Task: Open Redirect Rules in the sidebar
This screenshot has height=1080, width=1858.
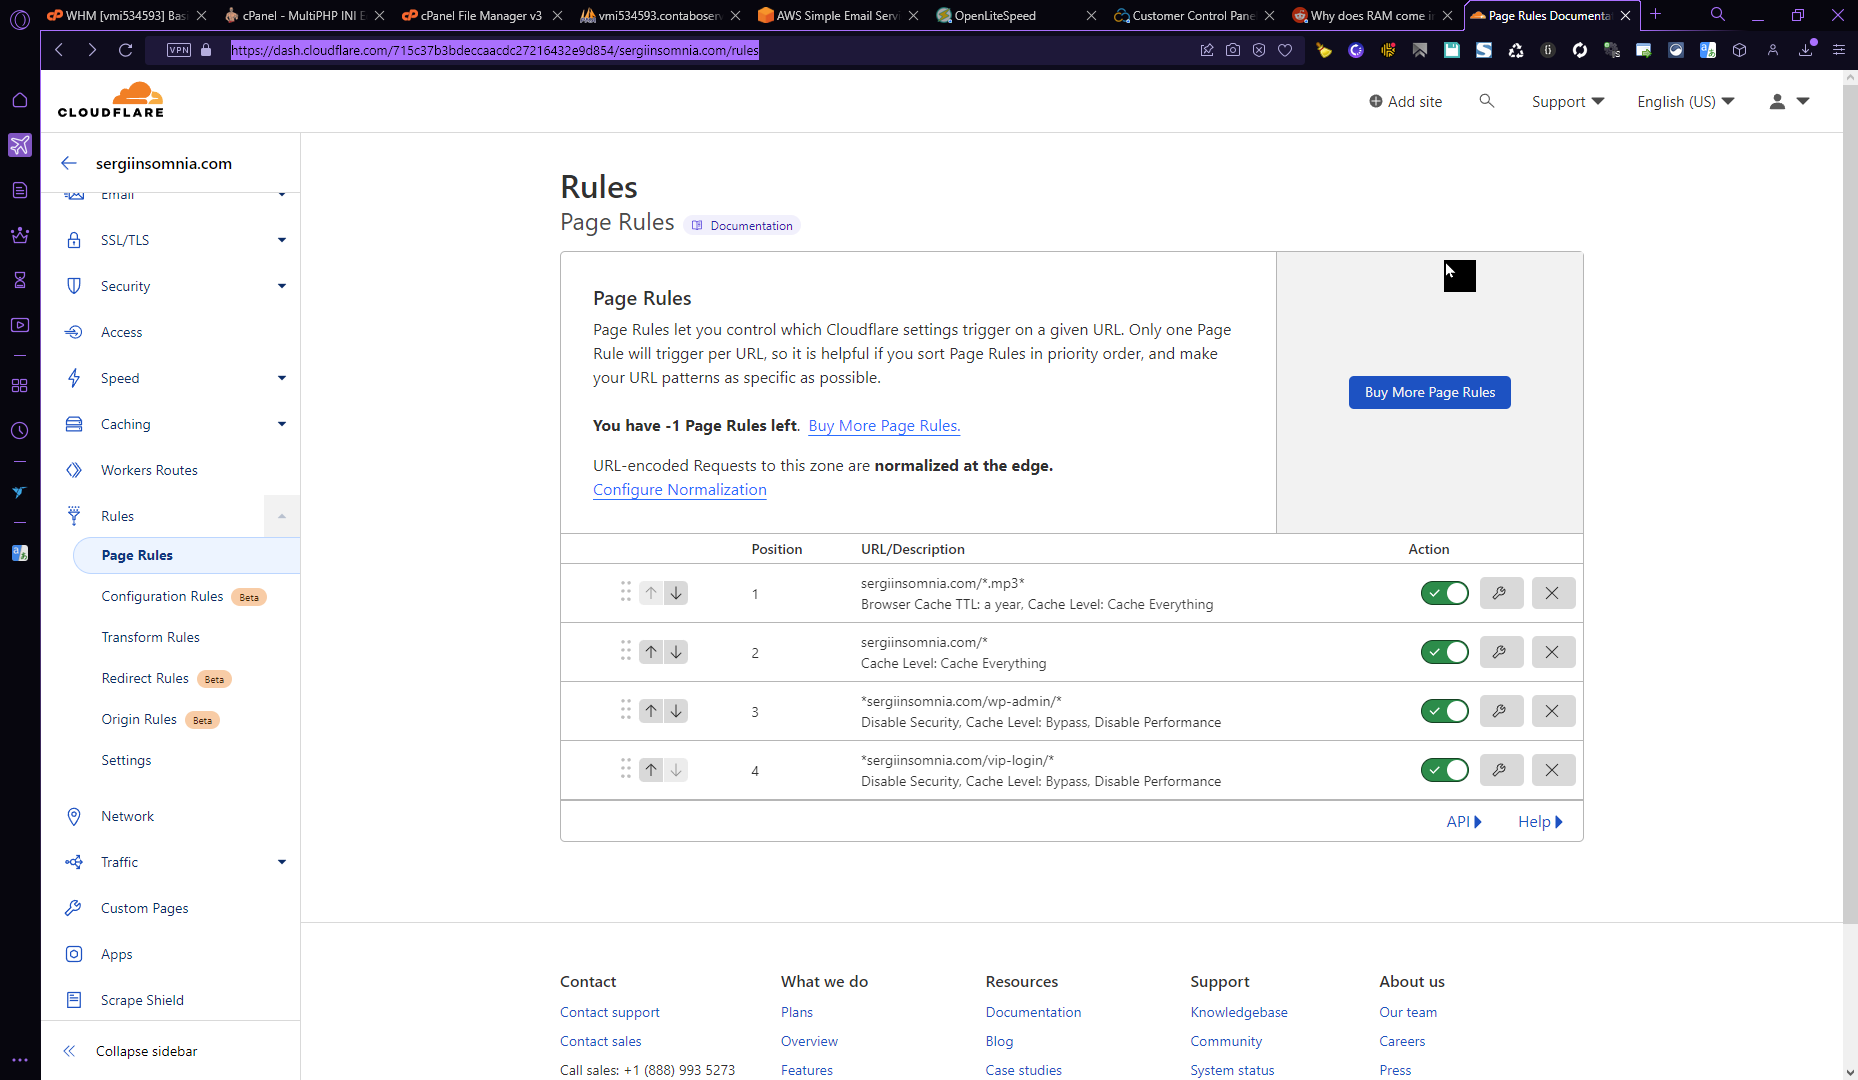Action: pos(145,678)
